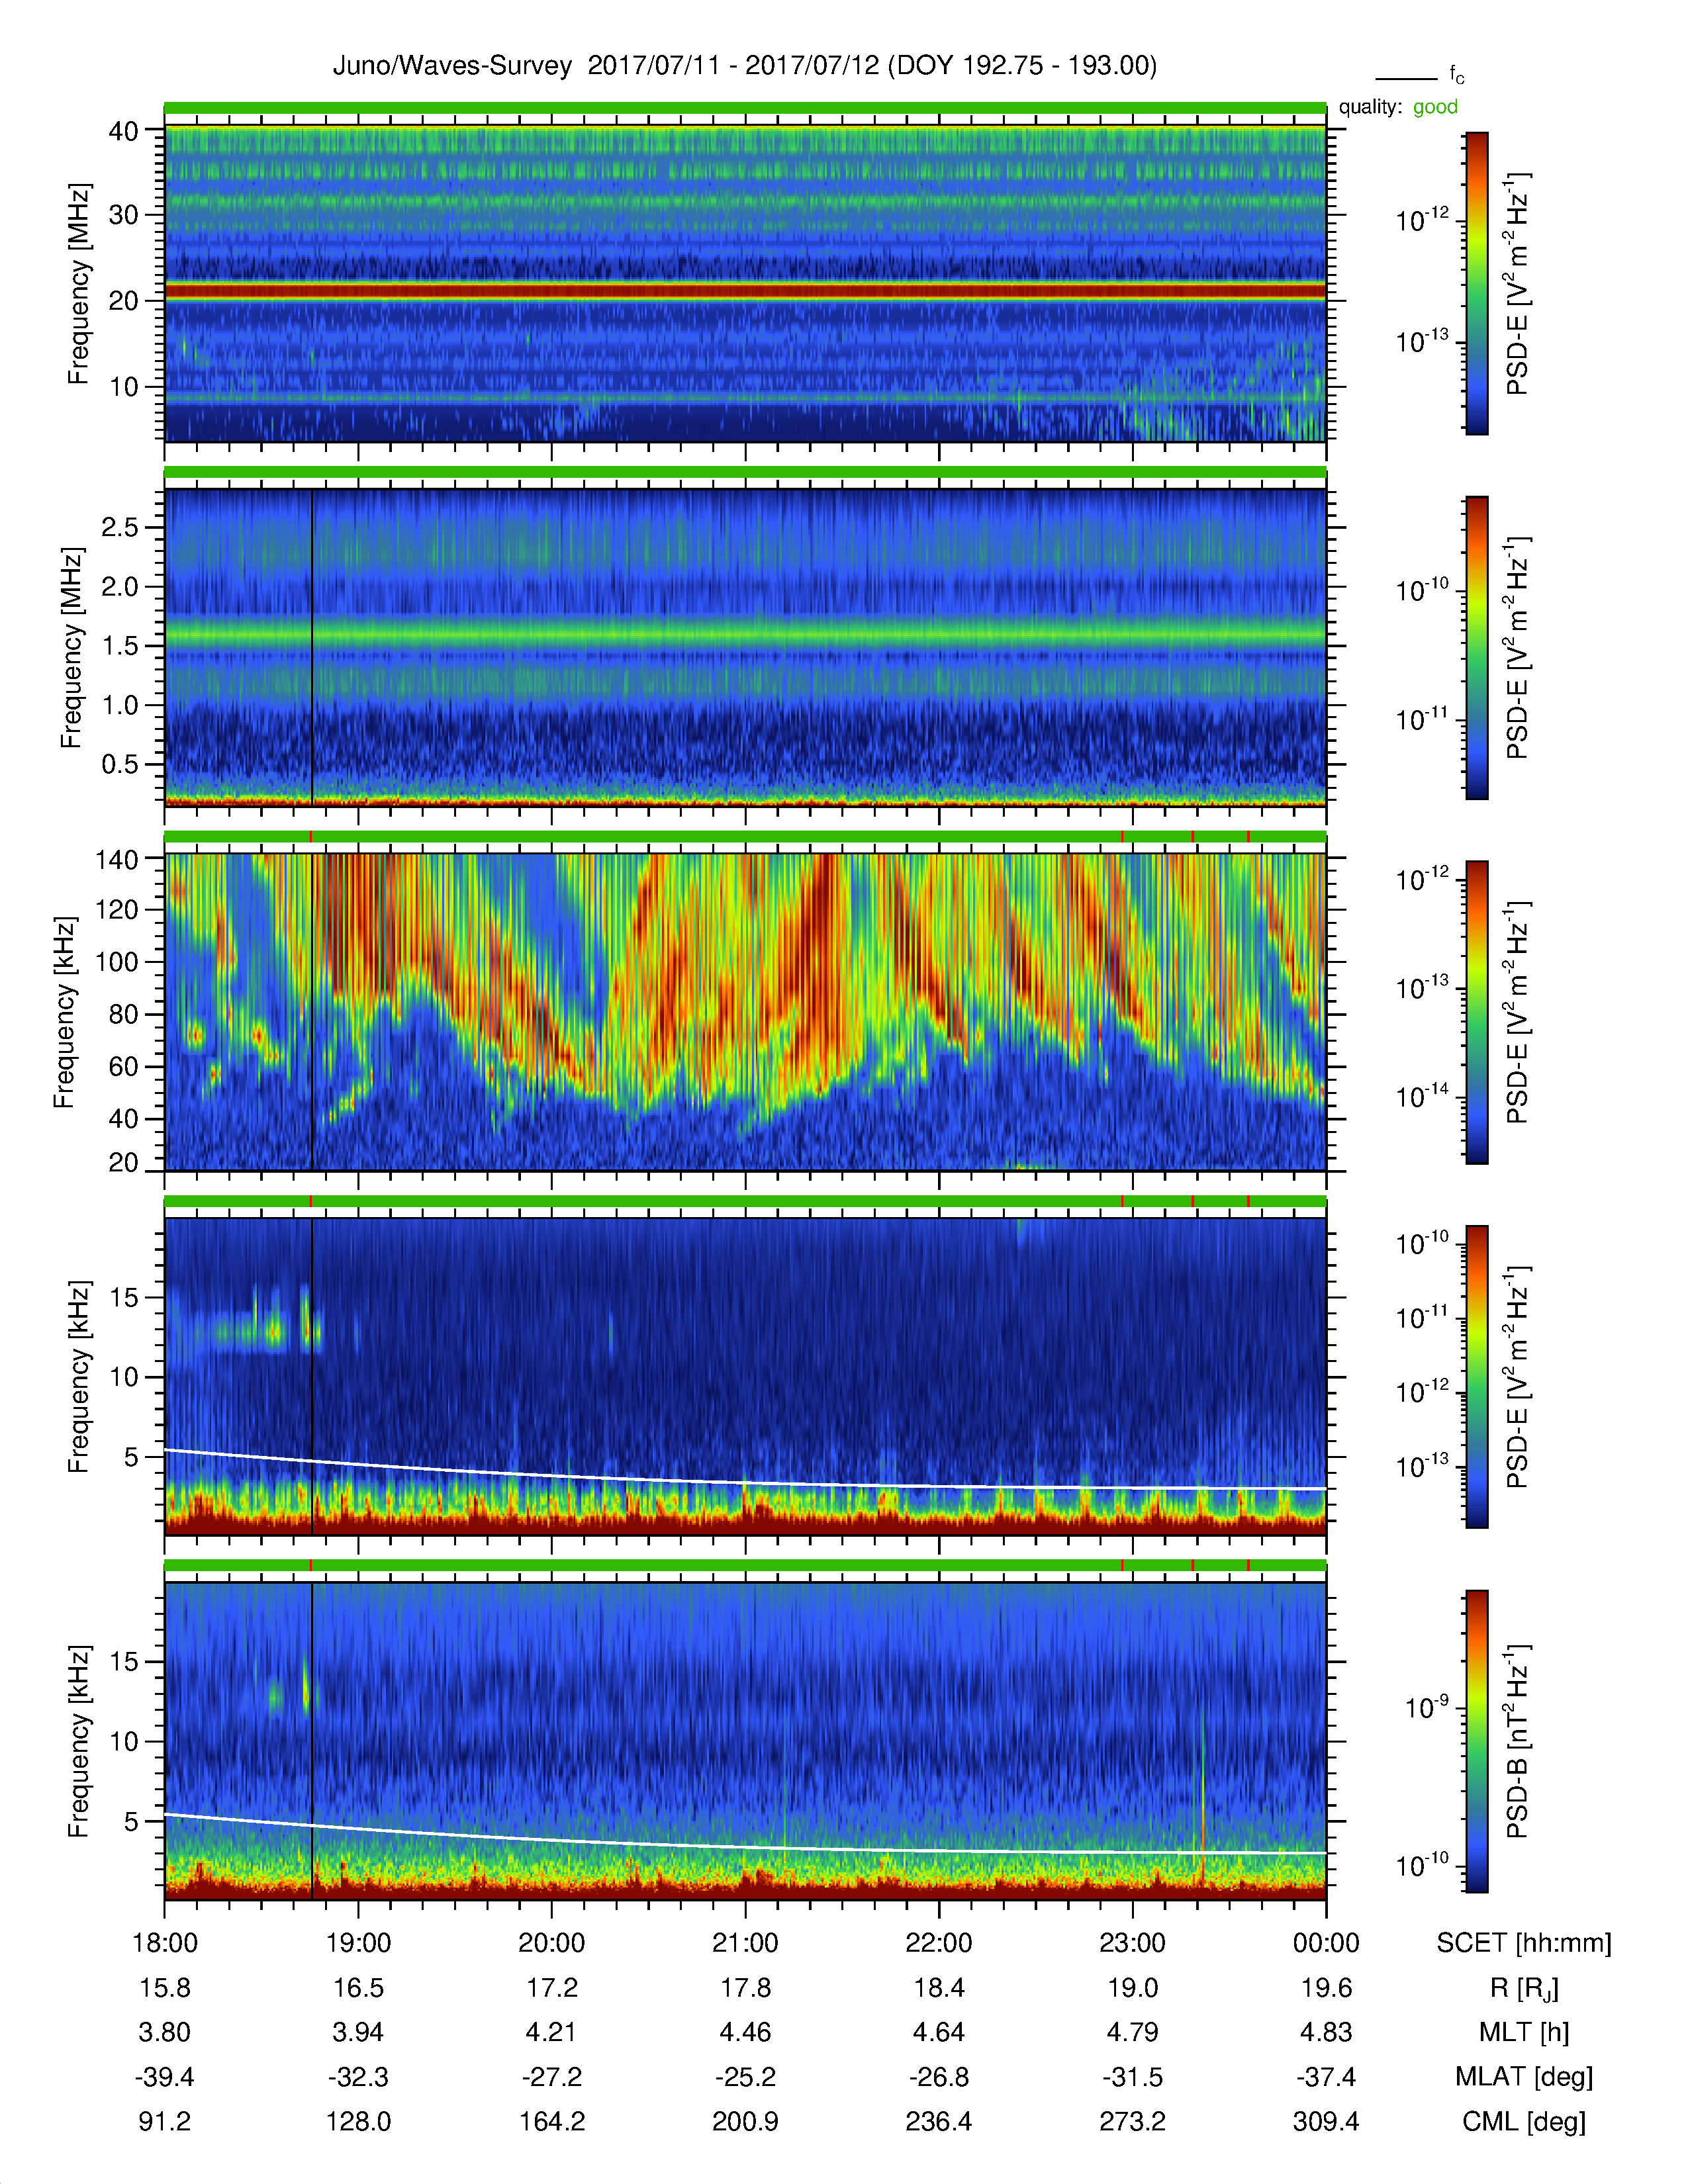Click the 140 kHz label on the third panel axis

click(x=116, y=859)
